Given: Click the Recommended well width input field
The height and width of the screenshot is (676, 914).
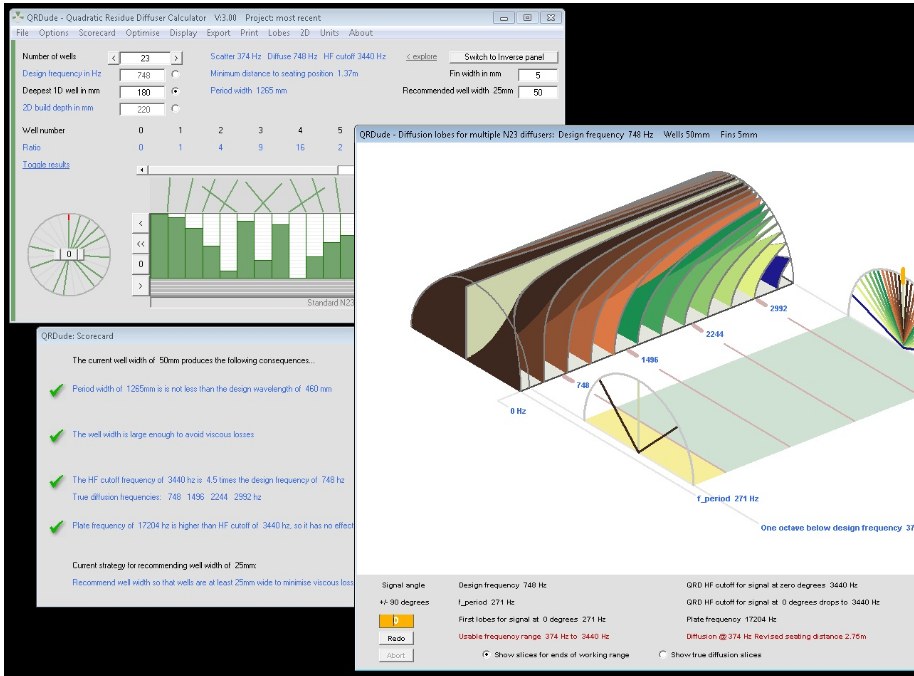Looking at the screenshot, I should tap(537, 92).
